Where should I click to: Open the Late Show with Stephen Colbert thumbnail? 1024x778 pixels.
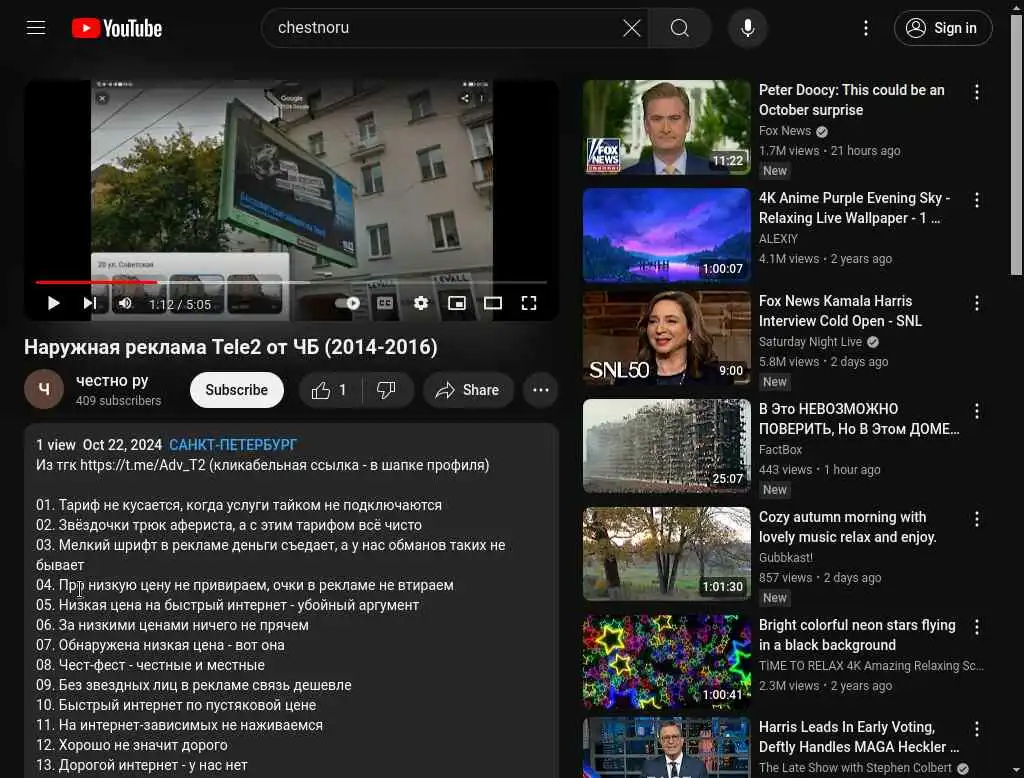tap(667, 748)
